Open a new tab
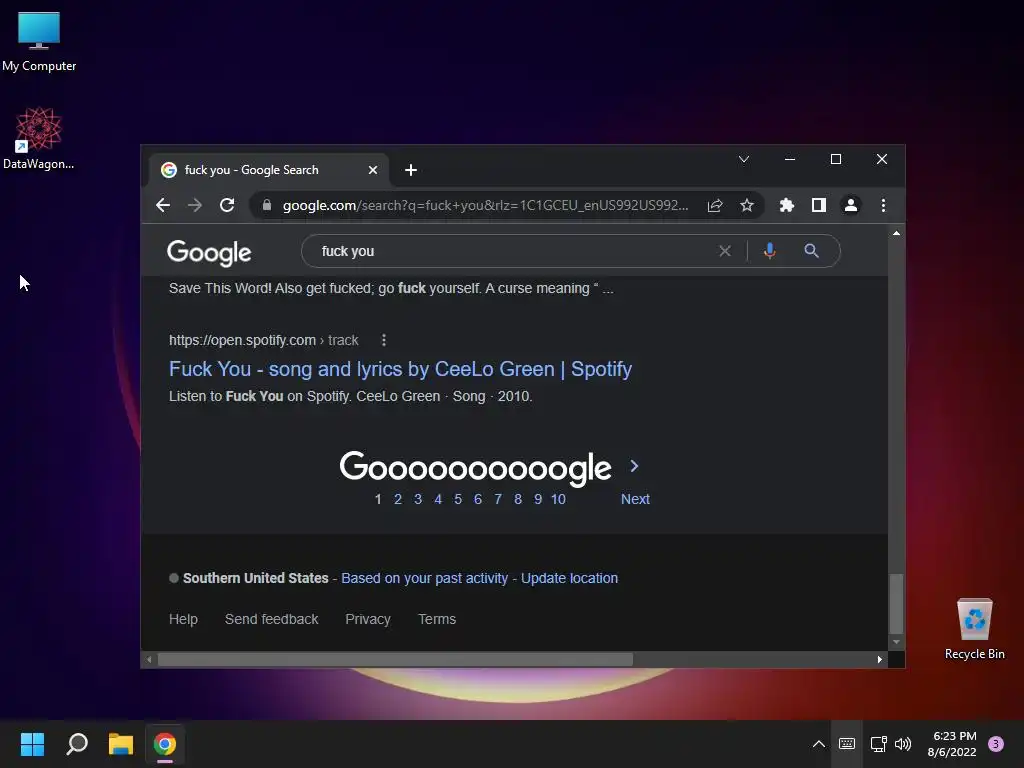Screen dimensions: 1024x768 [x=411, y=170]
